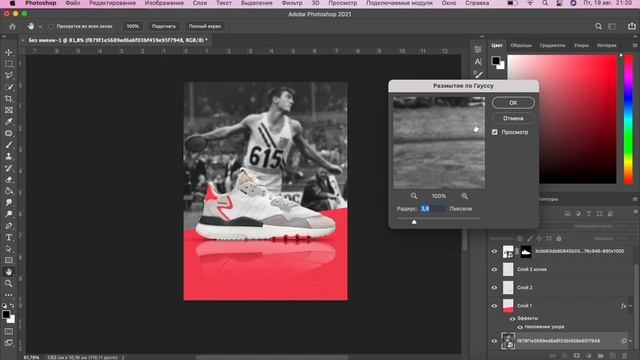Switch to the Градиенты tab

click(552, 45)
